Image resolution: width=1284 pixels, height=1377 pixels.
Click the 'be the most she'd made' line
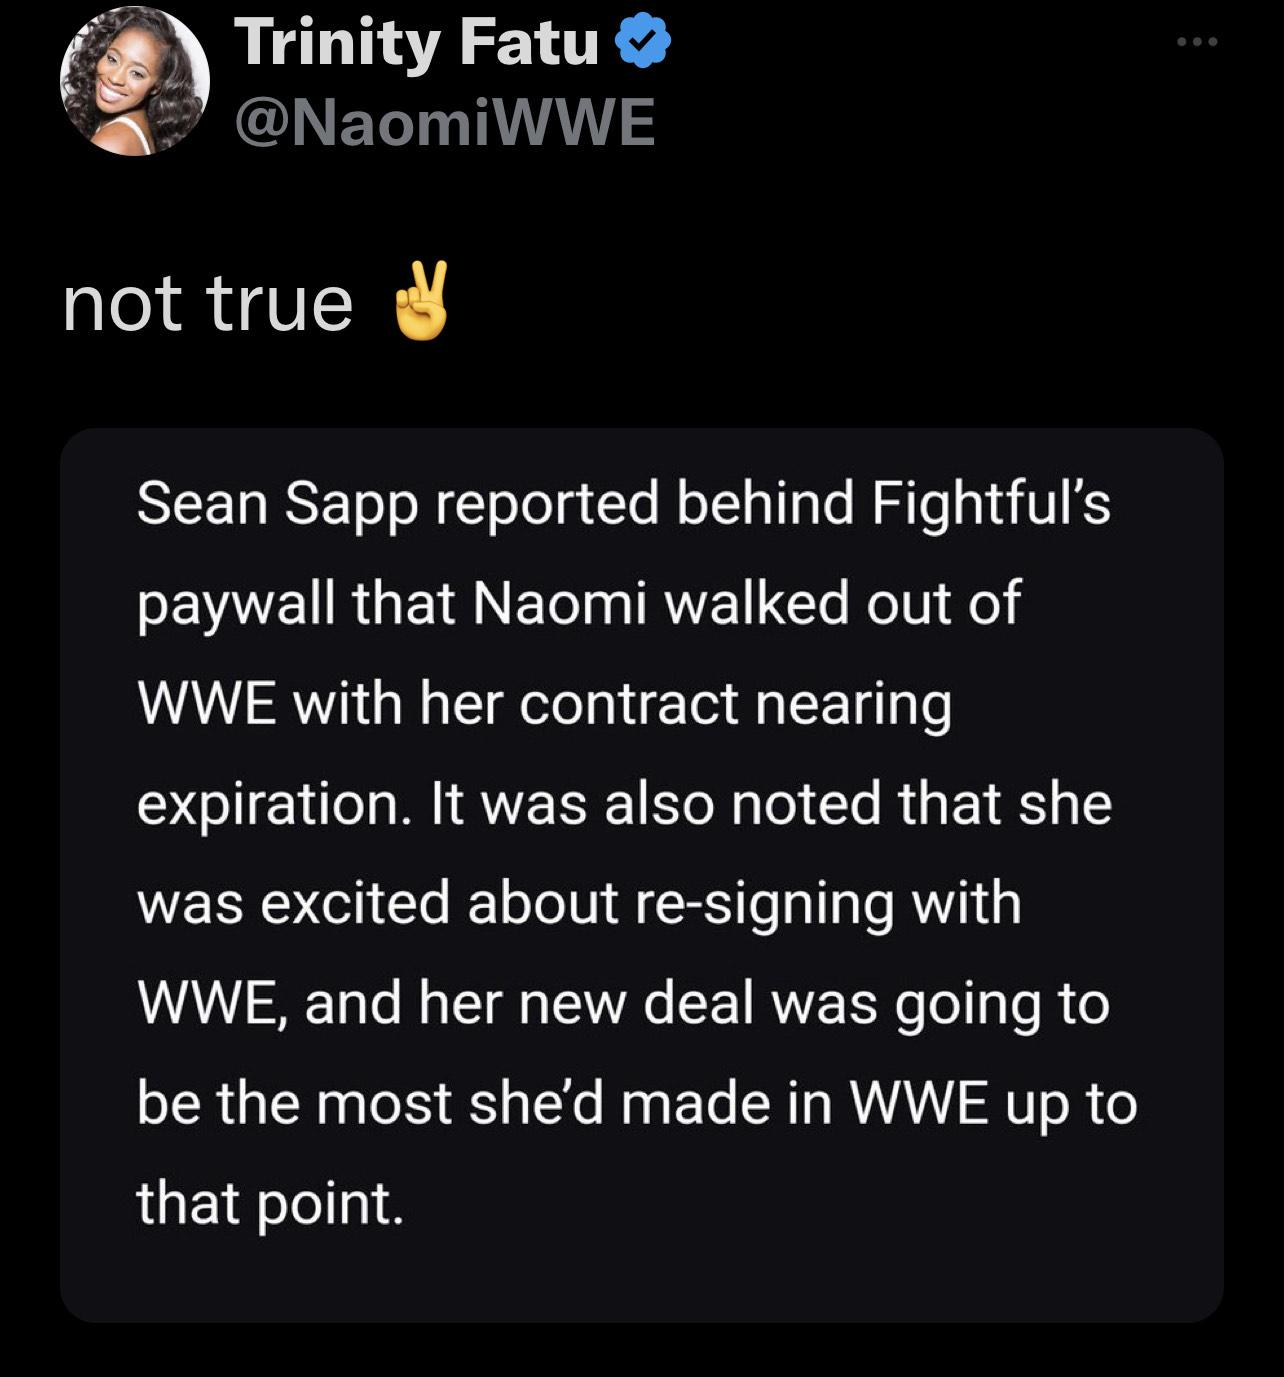[637, 1104]
